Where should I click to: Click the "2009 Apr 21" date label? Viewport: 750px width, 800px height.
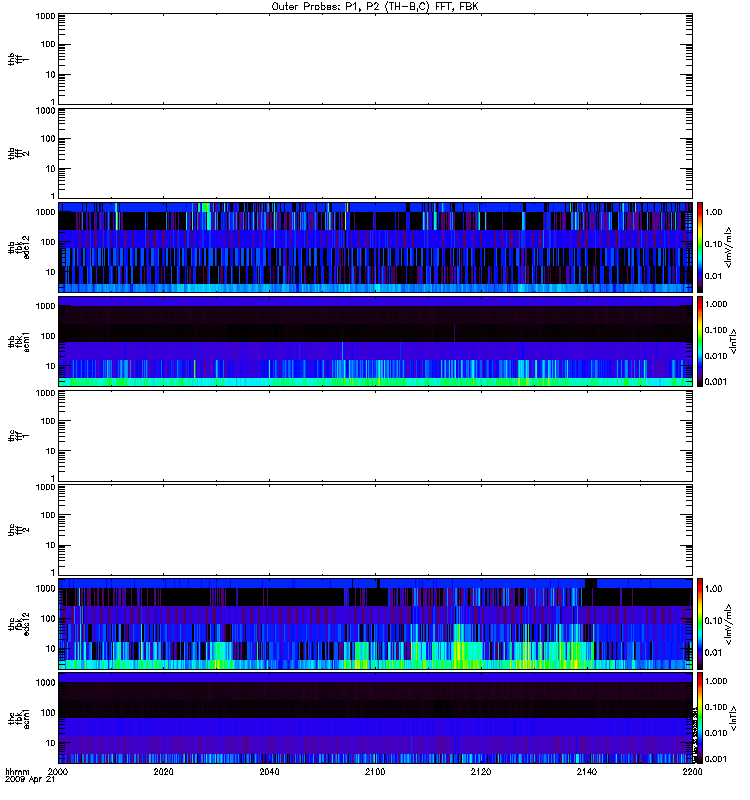[x=30, y=780]
